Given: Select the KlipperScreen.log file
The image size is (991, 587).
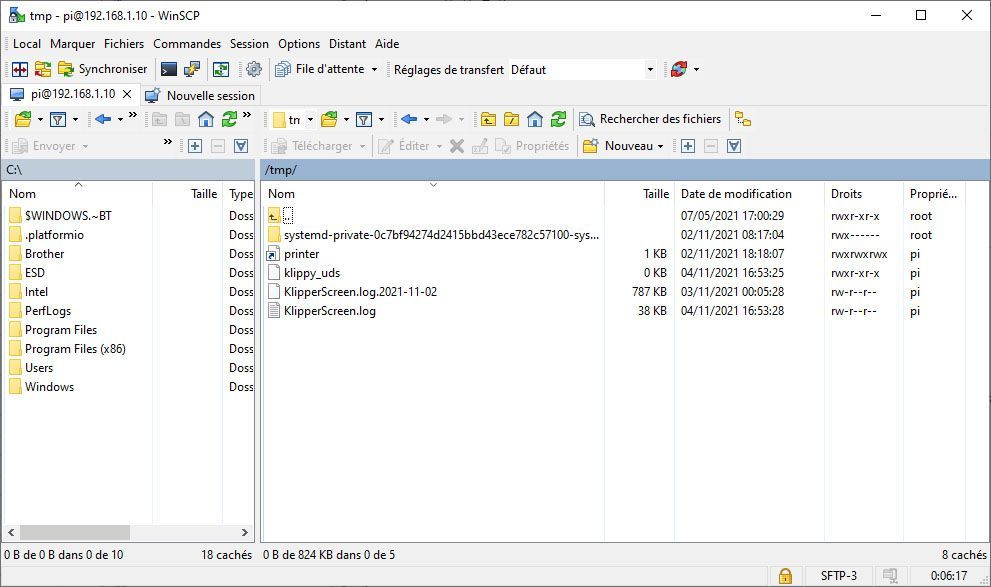Looking at the screenshot, I should (329, 311).
